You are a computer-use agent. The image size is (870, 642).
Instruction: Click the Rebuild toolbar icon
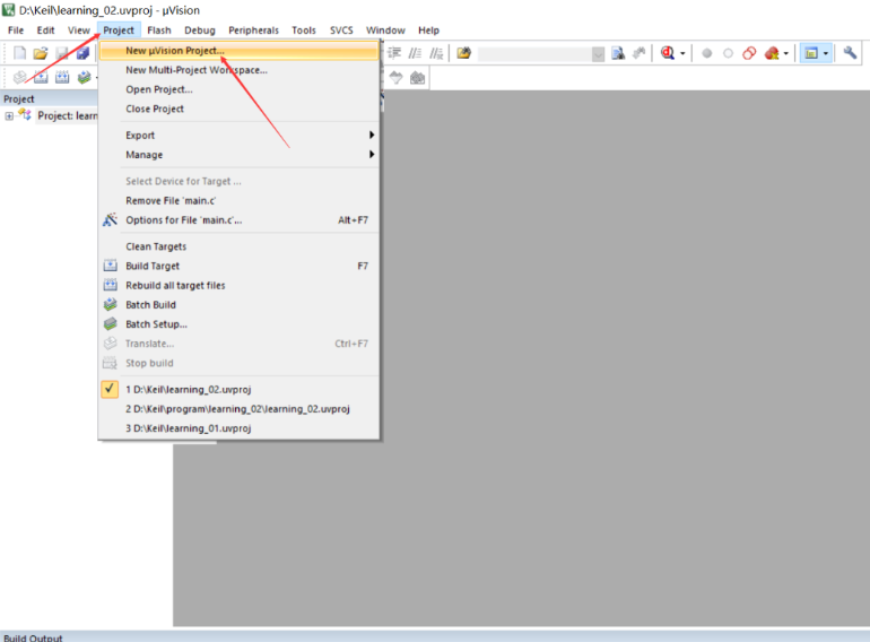click(x=62, y=78)
